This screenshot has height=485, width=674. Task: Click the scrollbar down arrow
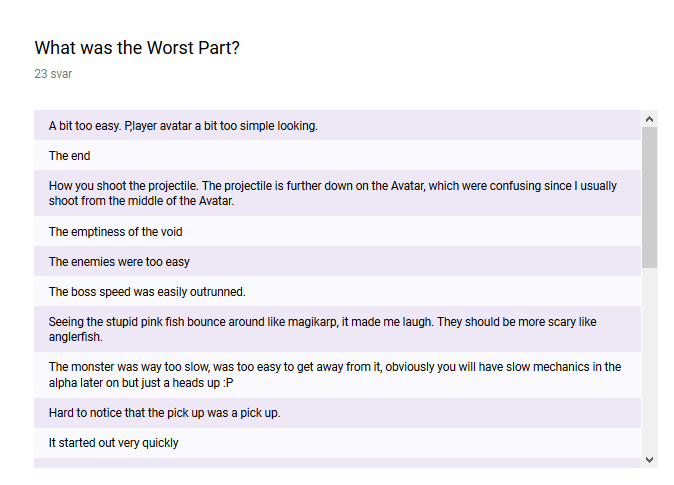pos(649,459)
